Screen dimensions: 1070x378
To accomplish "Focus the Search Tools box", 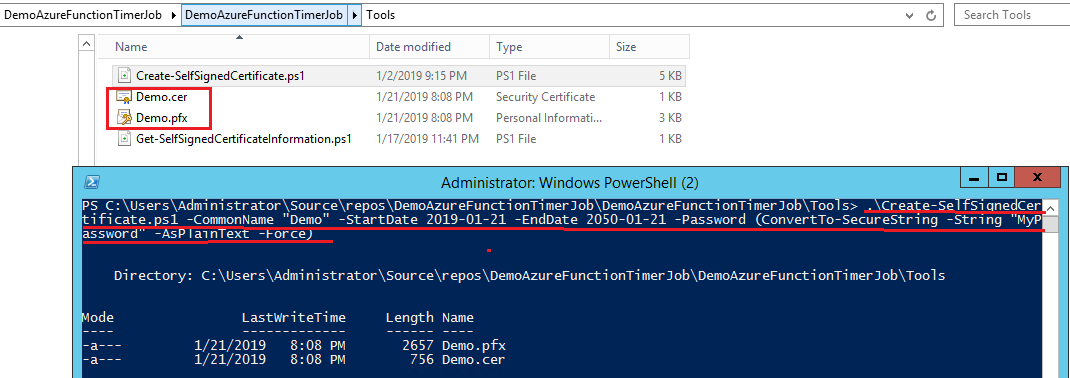I will [1012, 14].
